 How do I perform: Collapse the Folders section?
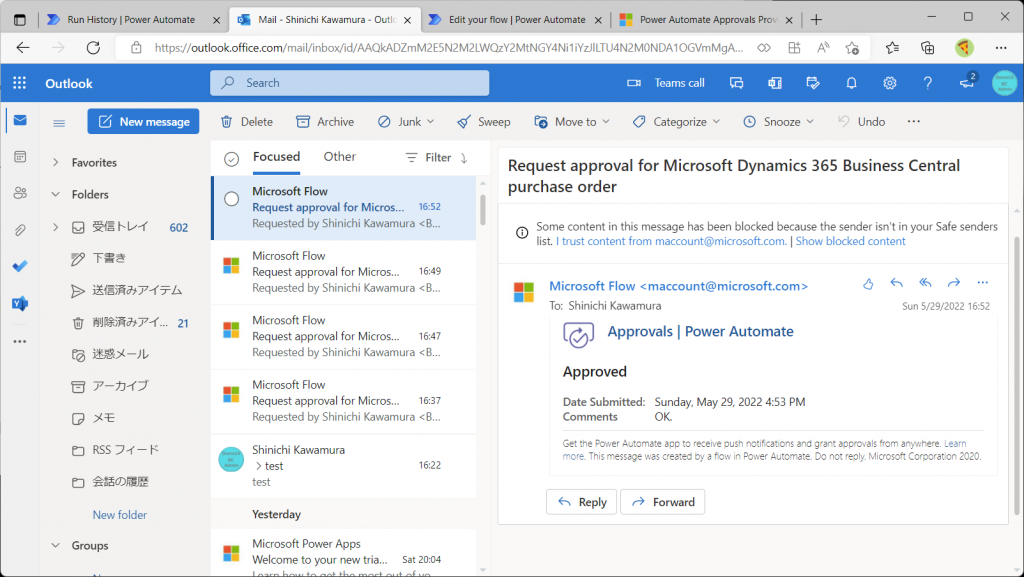(56, 195)
